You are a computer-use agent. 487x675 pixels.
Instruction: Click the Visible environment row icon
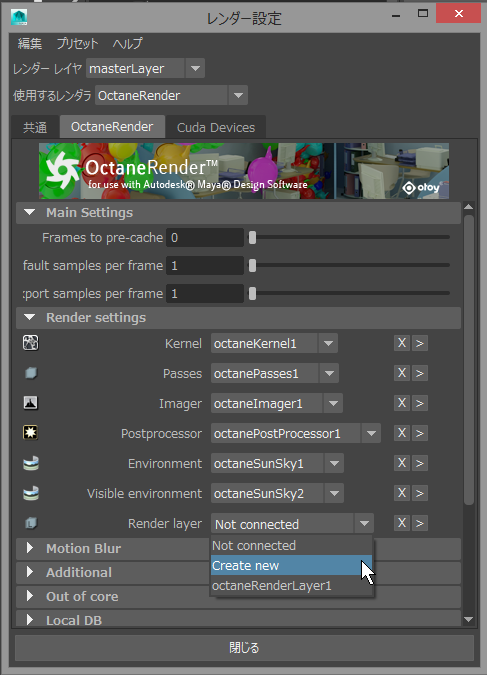coord(31,493)
